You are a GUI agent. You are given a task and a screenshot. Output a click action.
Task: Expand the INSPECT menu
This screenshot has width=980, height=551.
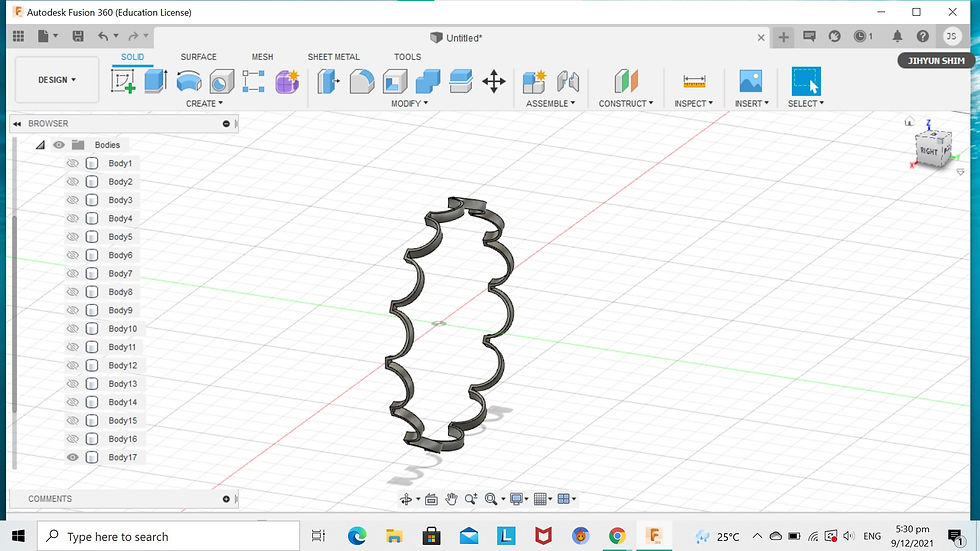point(693,104)
